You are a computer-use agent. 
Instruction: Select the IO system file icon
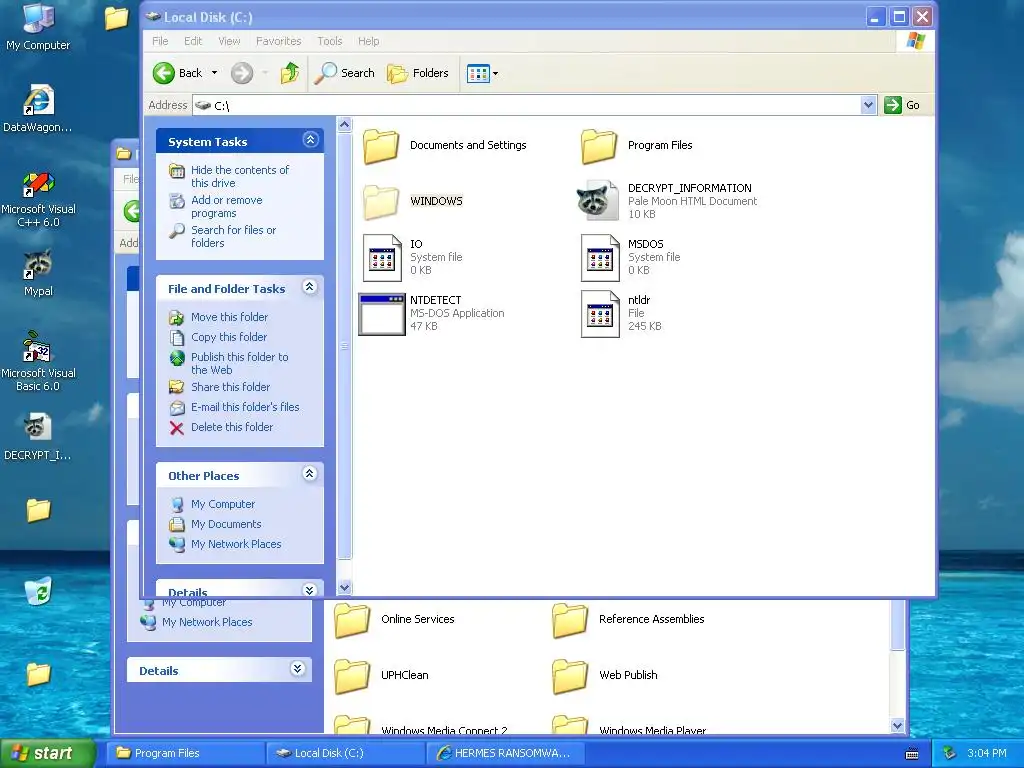[382, 258]
